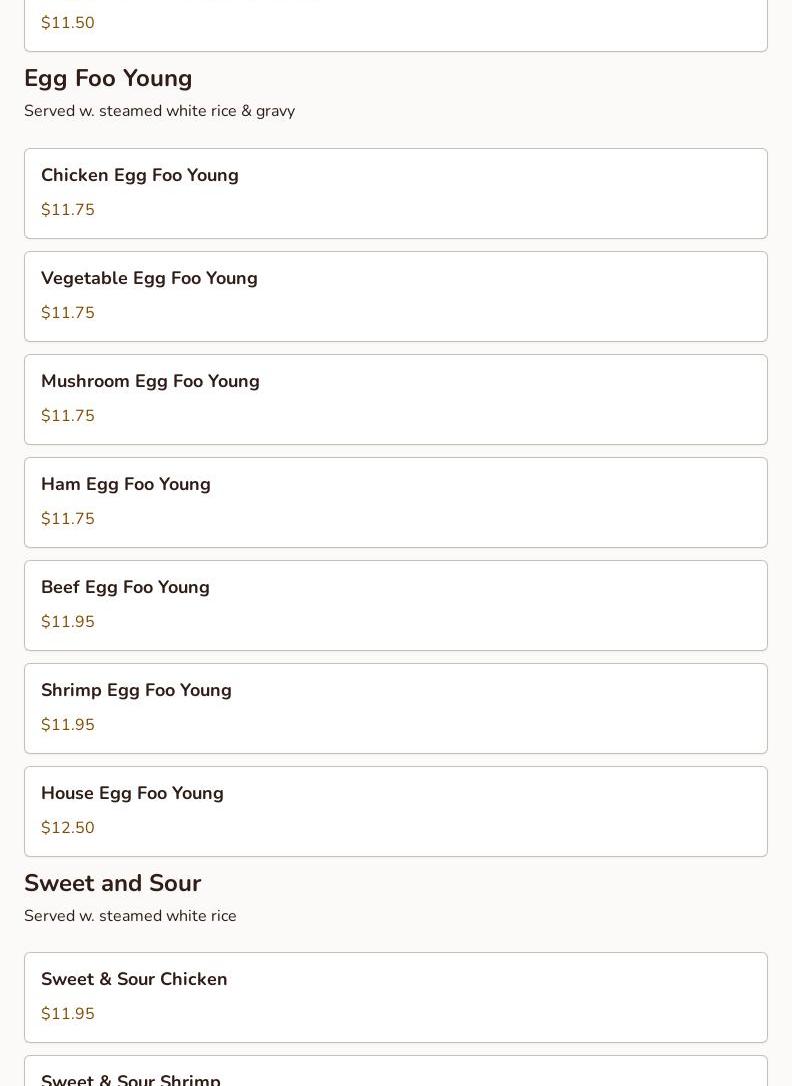Click the price under Chicken Egg Foo Young
The width and height of the screenshot is (792, 1086).
click(68, 210)
